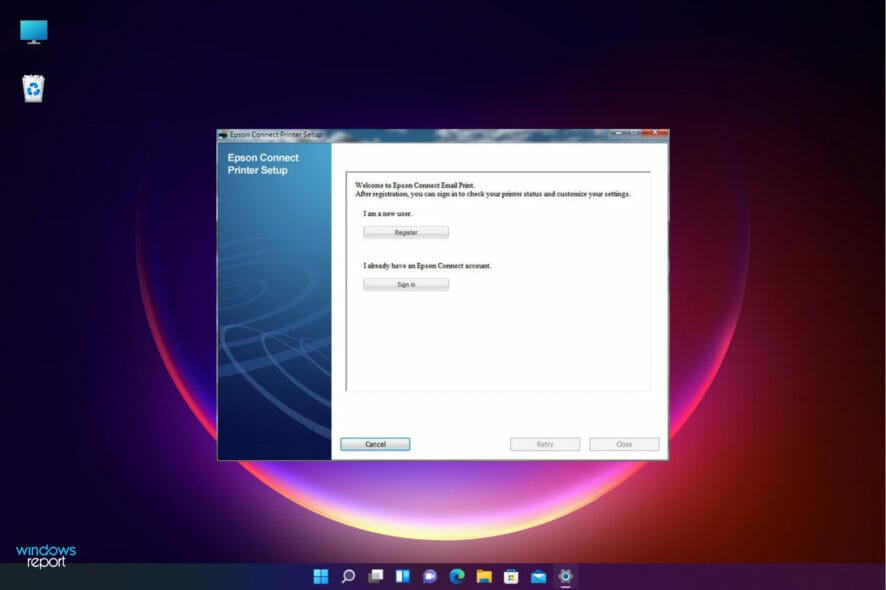The image size is (886, 590).
Task: Click the Retry button
Action: [x=545, y=444]
